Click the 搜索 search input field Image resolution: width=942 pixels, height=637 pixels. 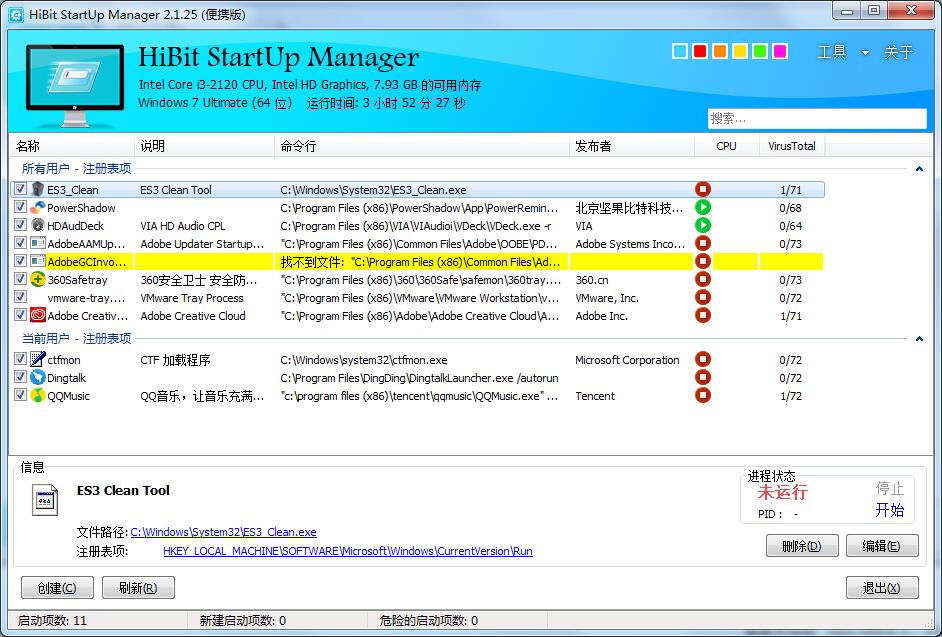click(x=816, y=118)
